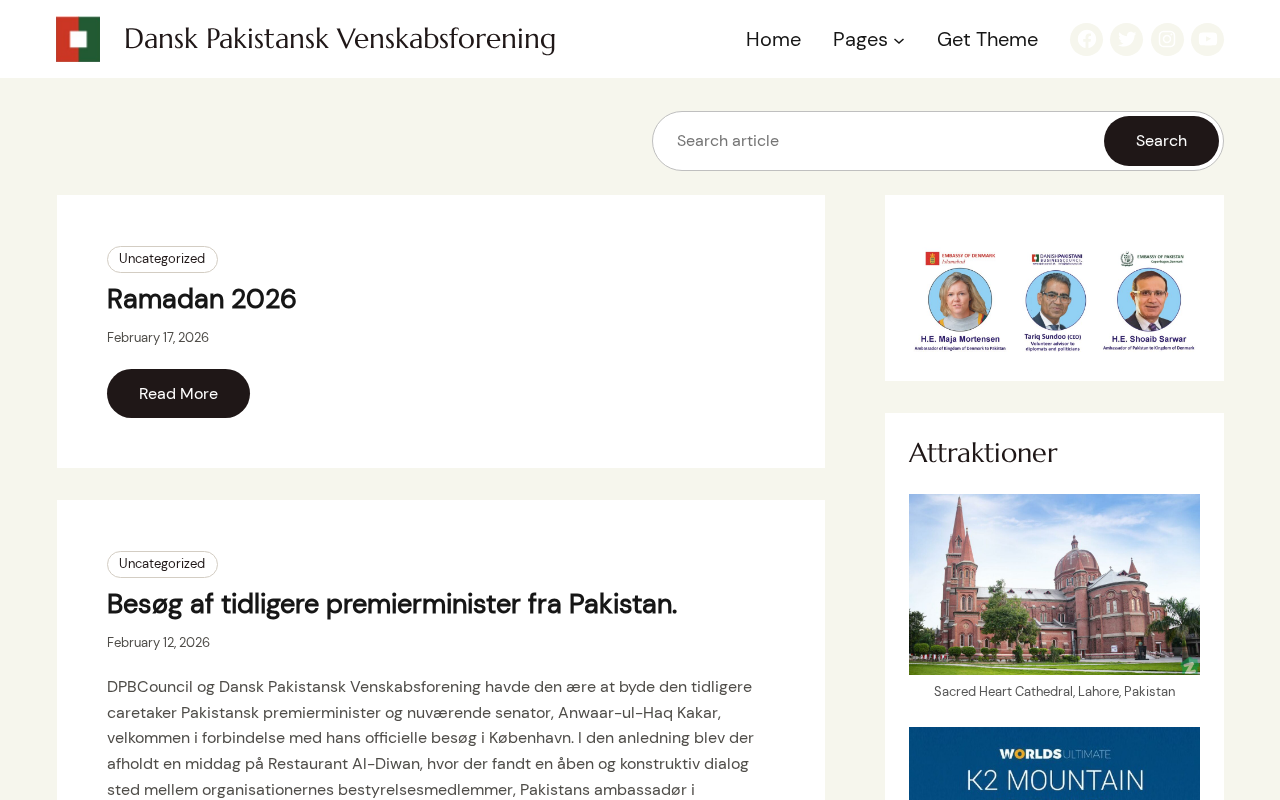Open the Uncategorized tag above Besøg post

click(162, 564)
